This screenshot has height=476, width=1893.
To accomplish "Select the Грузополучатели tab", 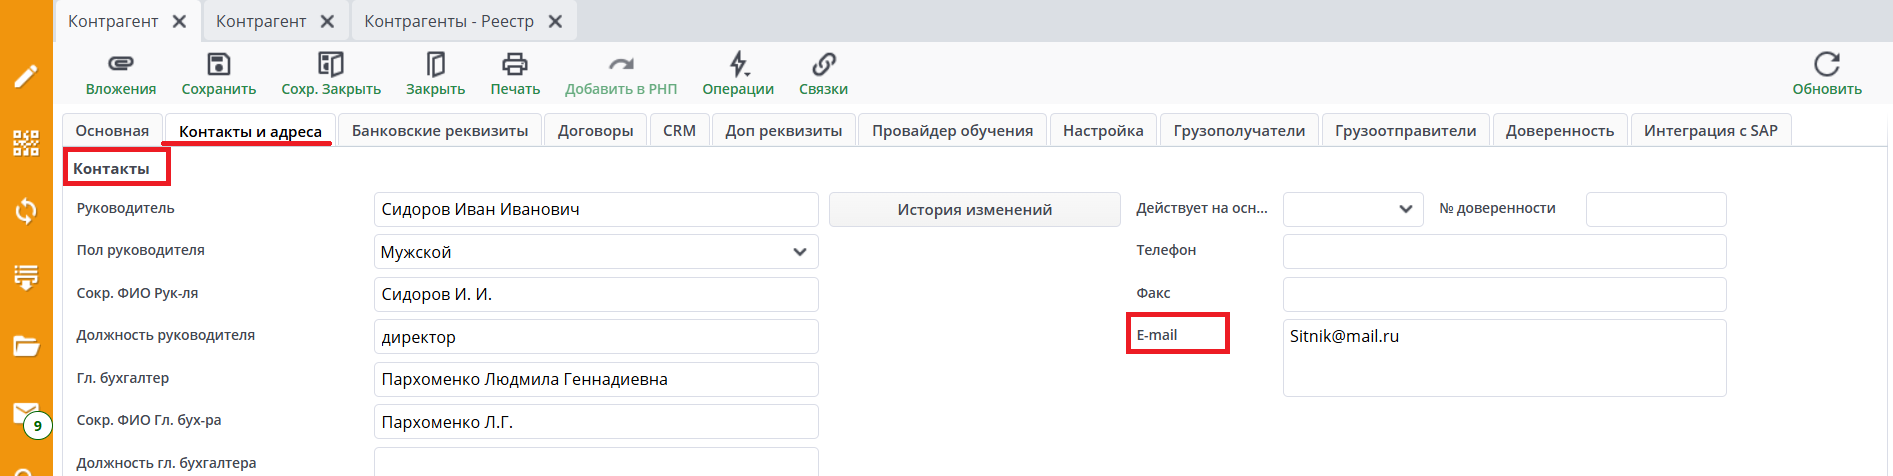I will coord(1239,131).
